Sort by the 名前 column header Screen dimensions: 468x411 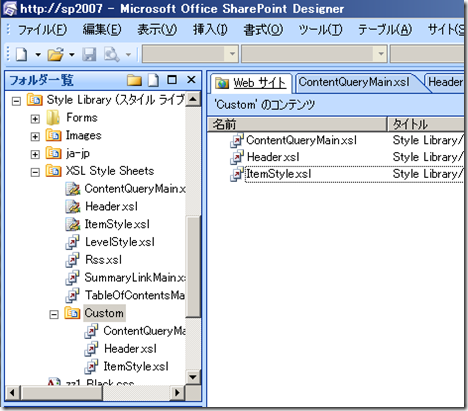(x=297, y=124)
